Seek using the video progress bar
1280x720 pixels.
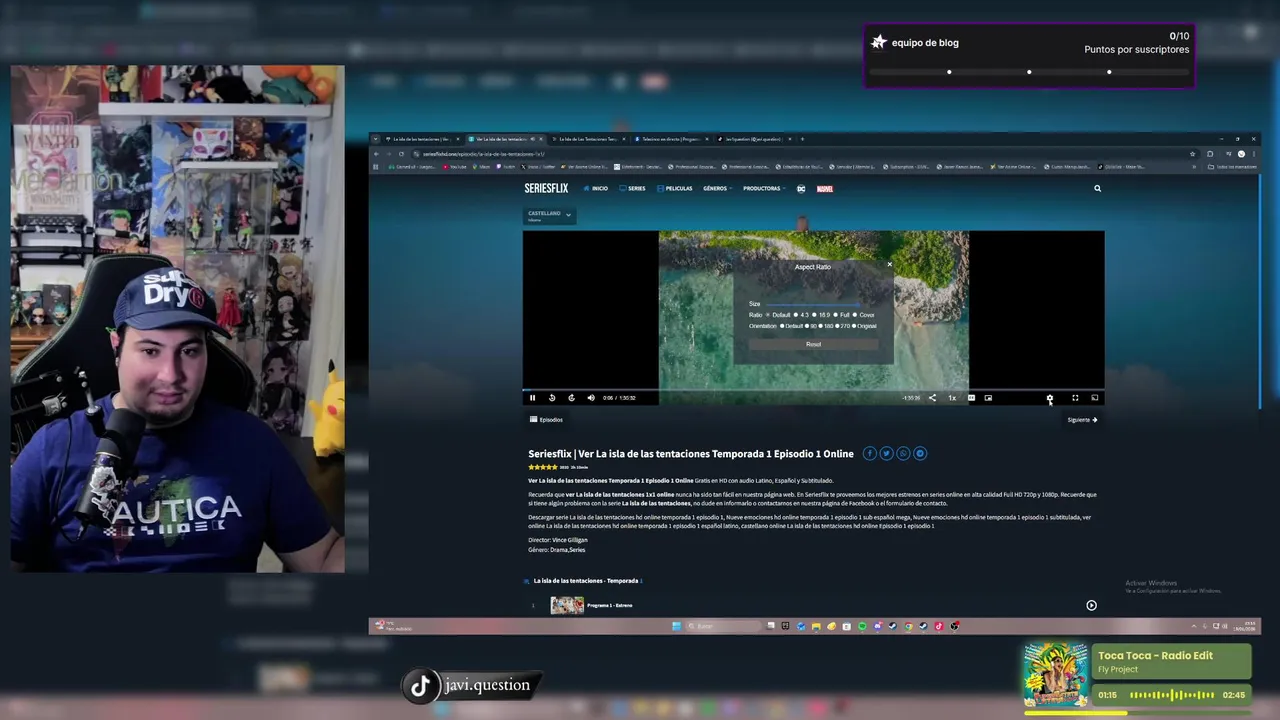point(813,389)
